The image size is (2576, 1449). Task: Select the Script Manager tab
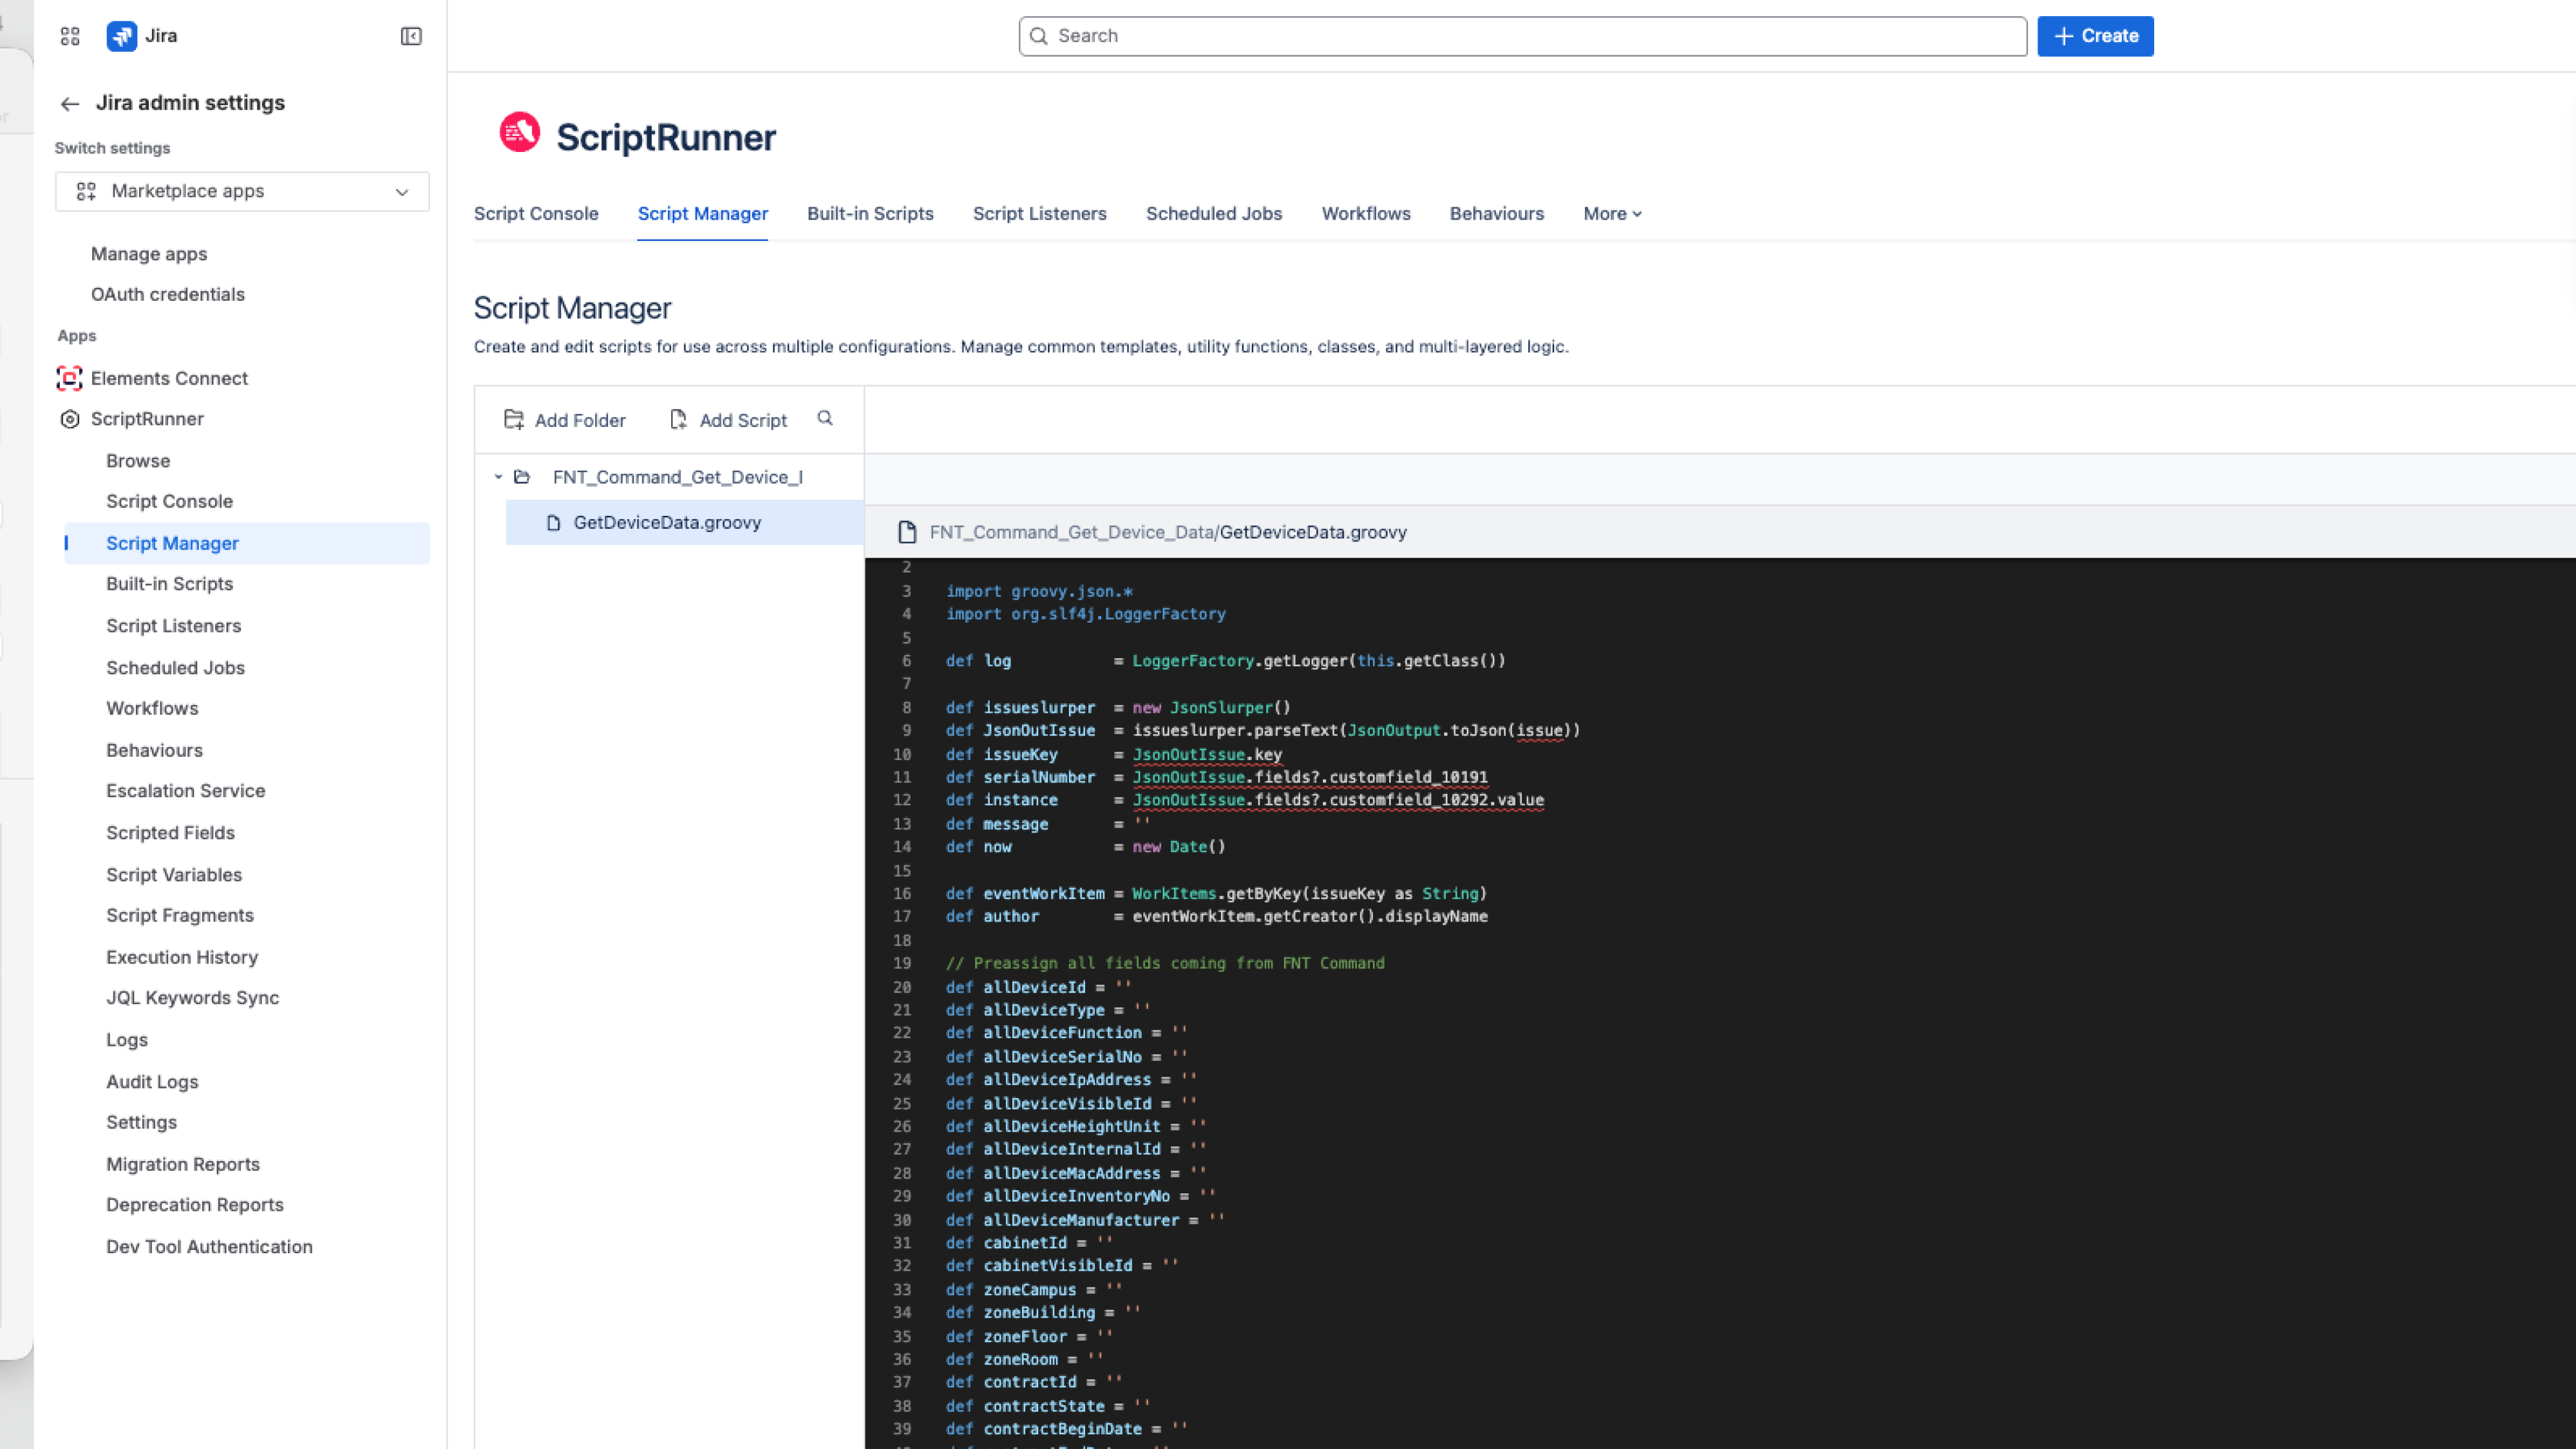click(703, 214)
